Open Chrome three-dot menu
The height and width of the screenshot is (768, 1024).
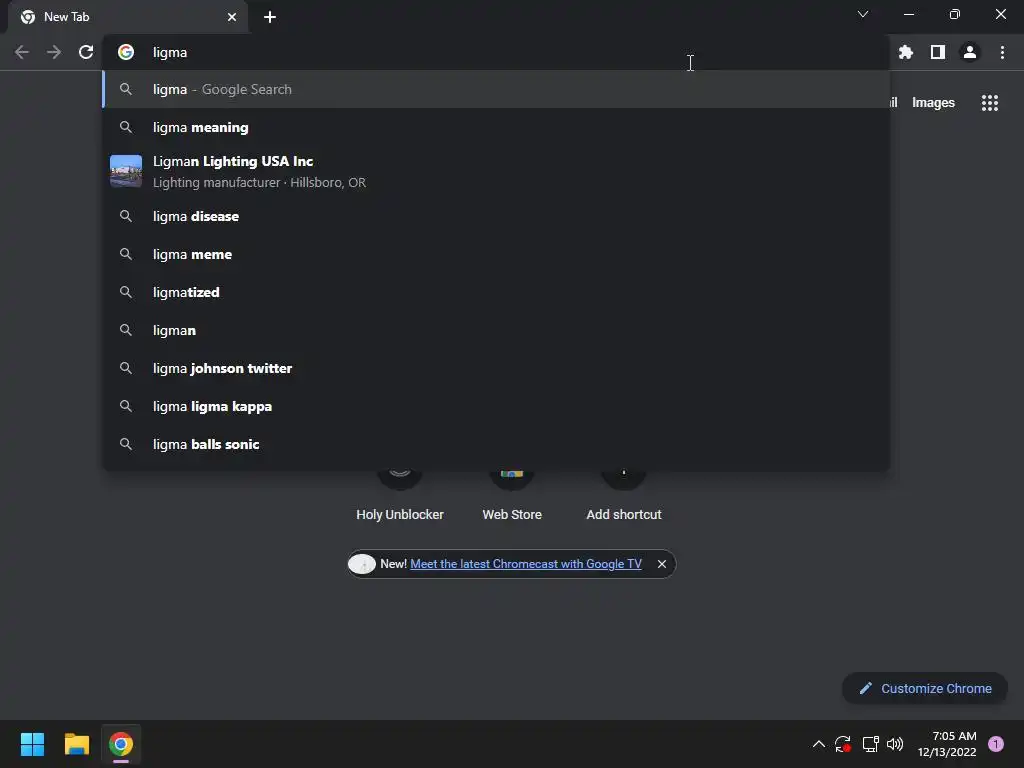(x=1002, y=52)
